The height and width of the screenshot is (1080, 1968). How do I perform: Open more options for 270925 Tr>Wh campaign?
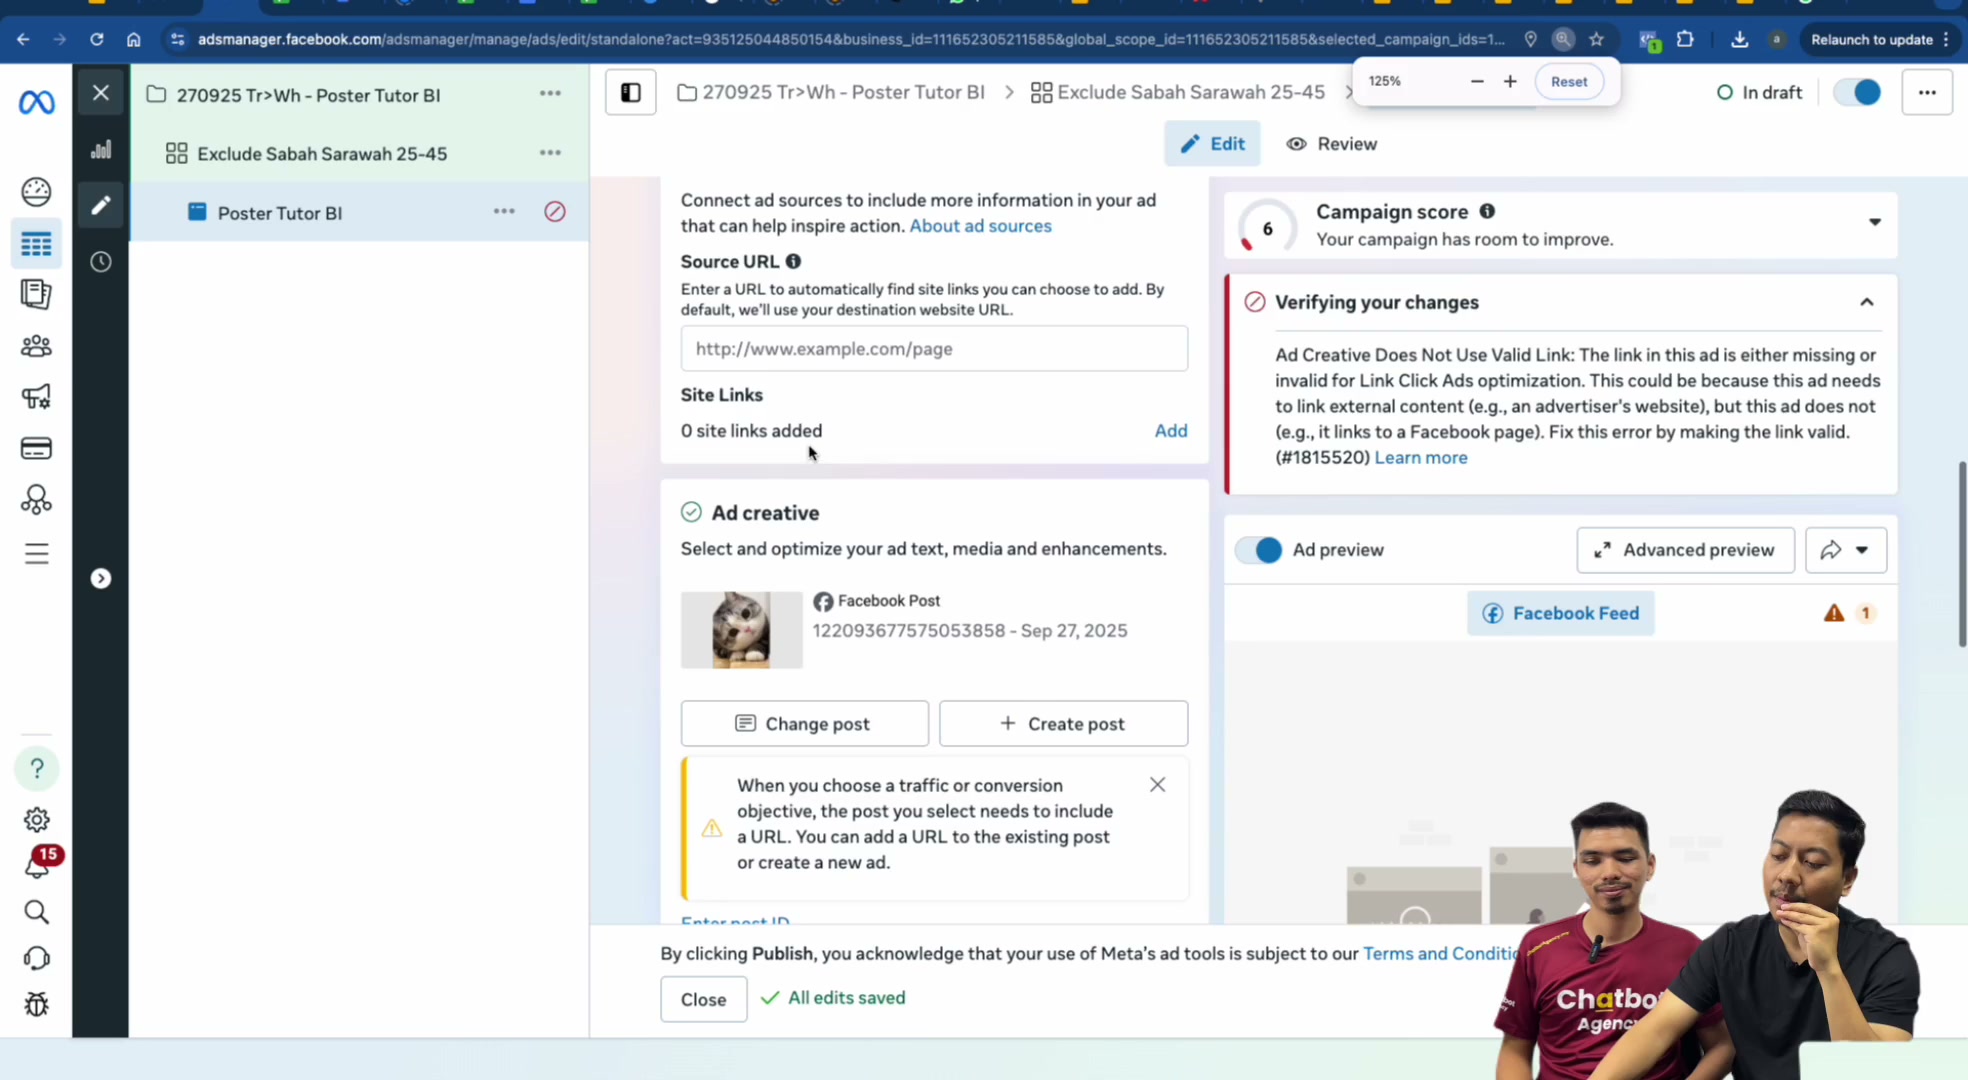point(550,94)
